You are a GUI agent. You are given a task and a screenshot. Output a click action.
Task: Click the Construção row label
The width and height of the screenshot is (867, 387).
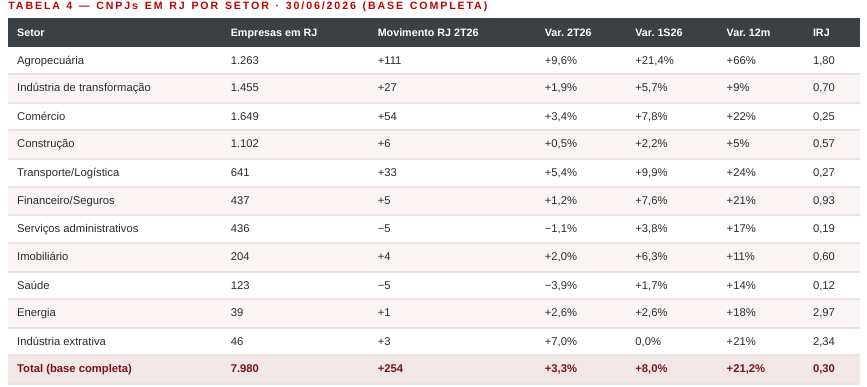(x=46, y=144)
